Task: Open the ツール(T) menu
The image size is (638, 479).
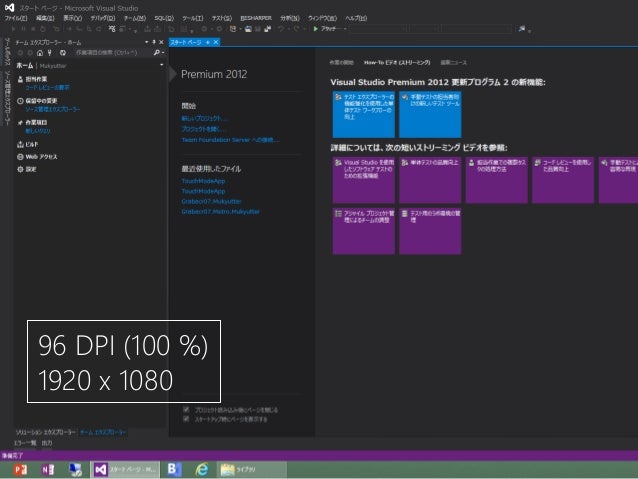Action: click(192, 18)
